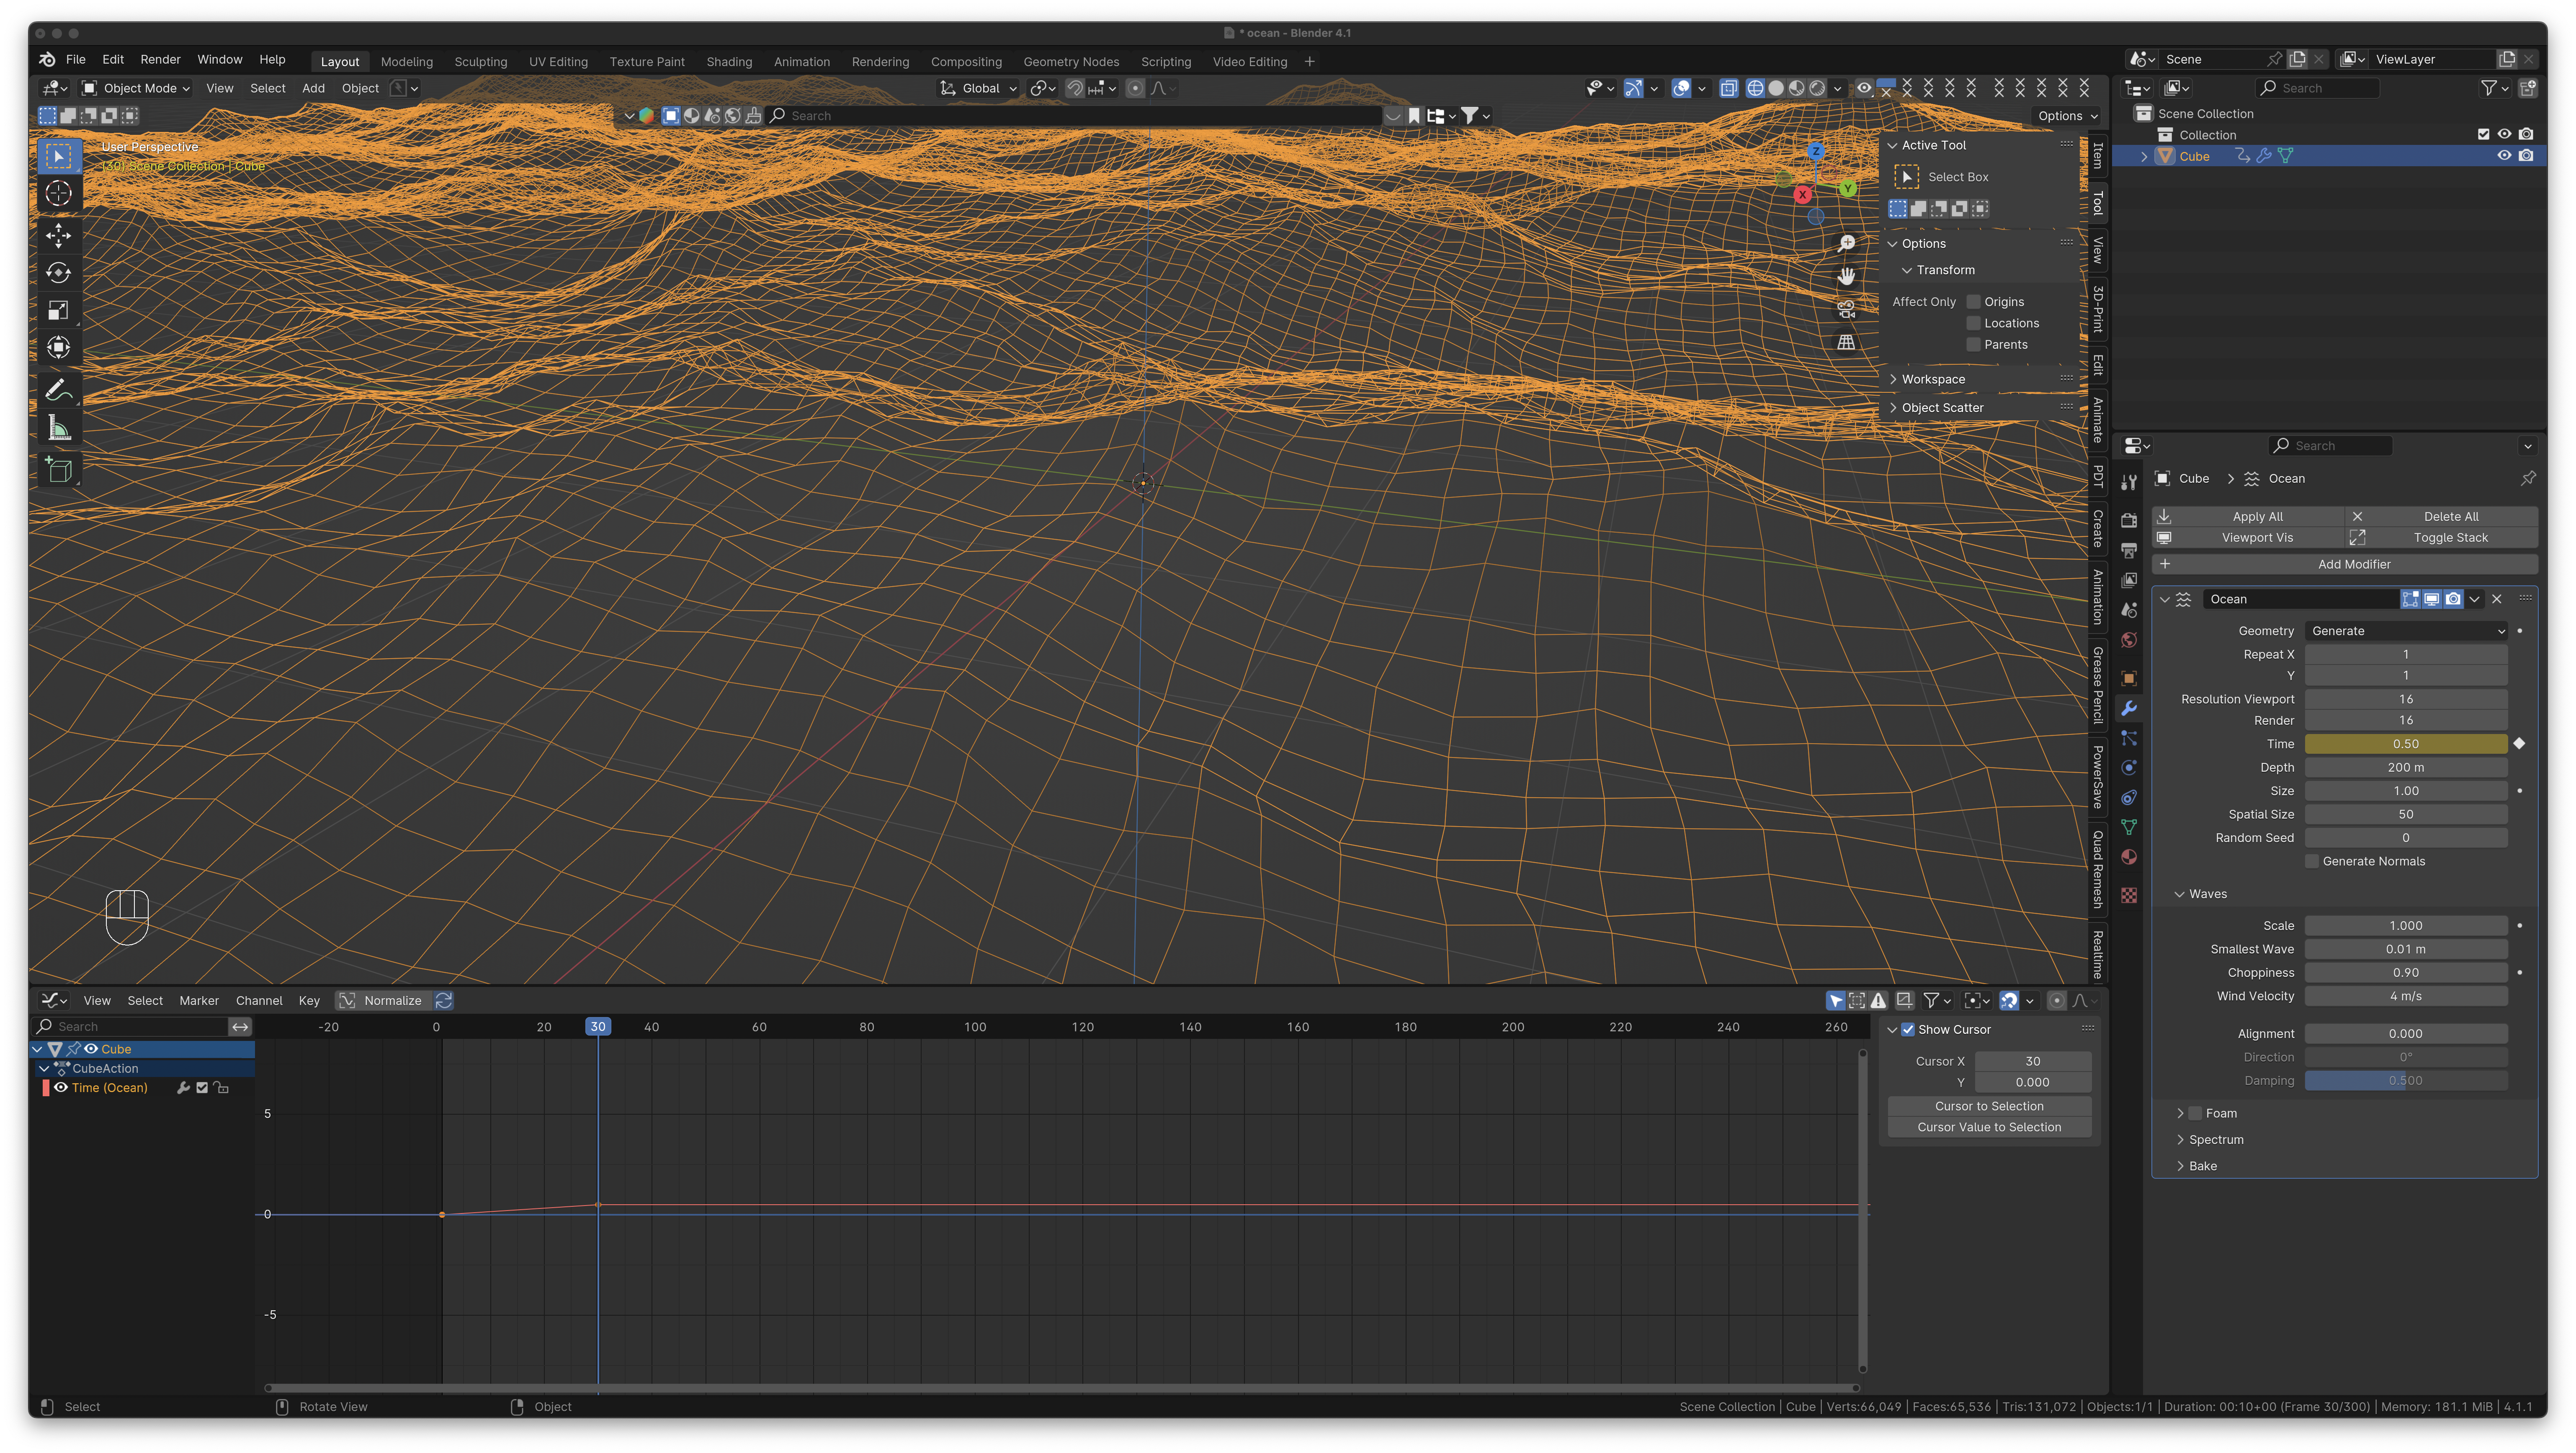Click the viewport pan hand icon
2576x1453 pixels.
[1846, 276]
